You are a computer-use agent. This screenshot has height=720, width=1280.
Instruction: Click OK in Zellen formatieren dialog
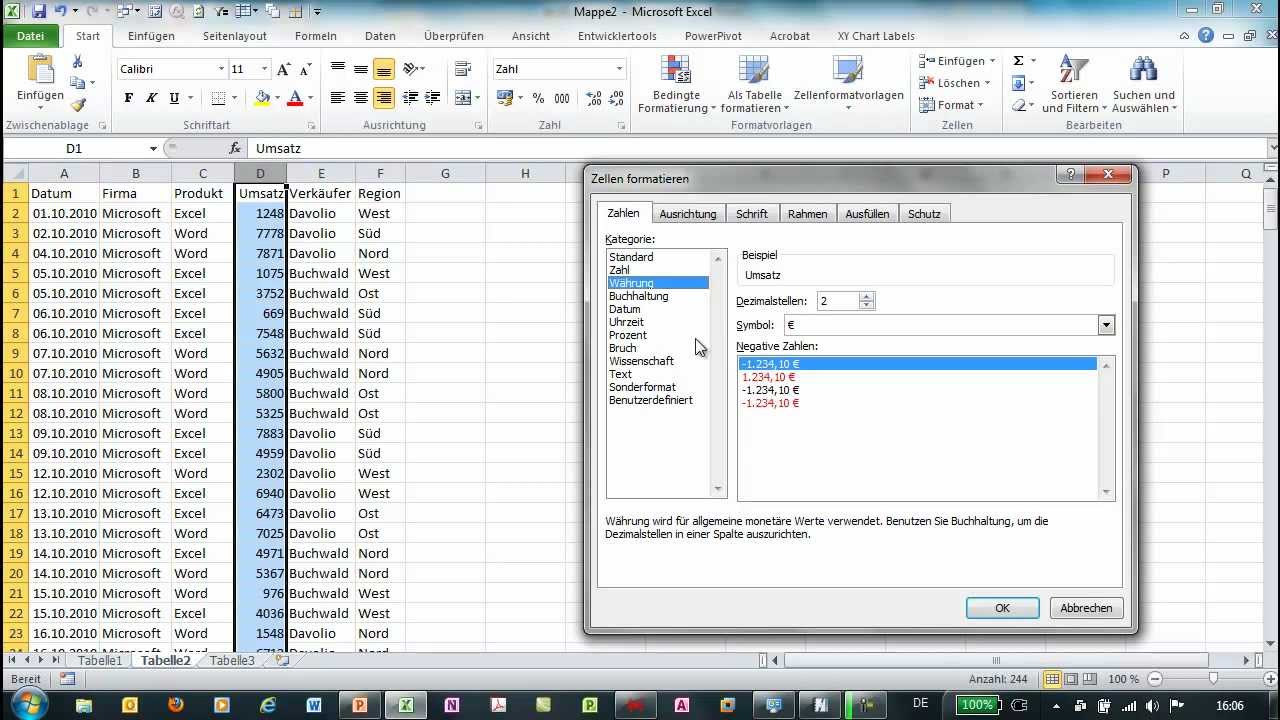[1003, 608]
